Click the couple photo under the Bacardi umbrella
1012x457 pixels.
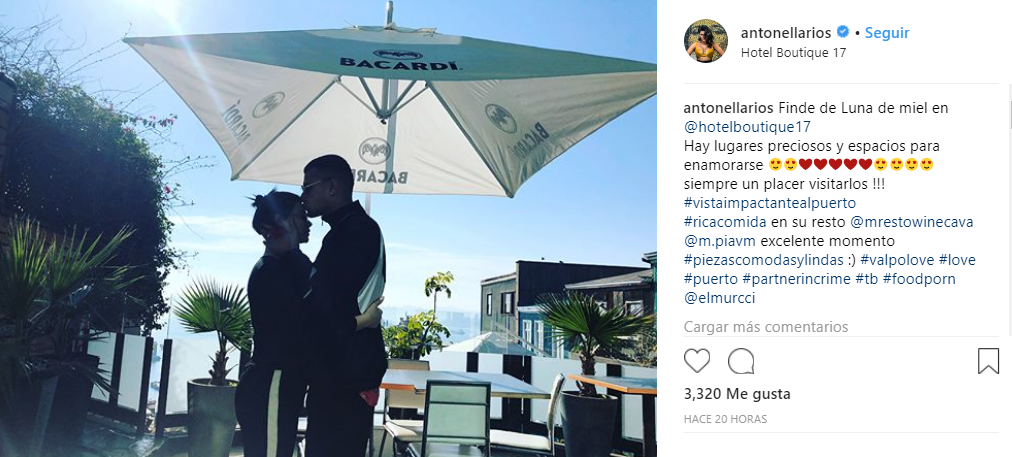click(x=328, y=228)
